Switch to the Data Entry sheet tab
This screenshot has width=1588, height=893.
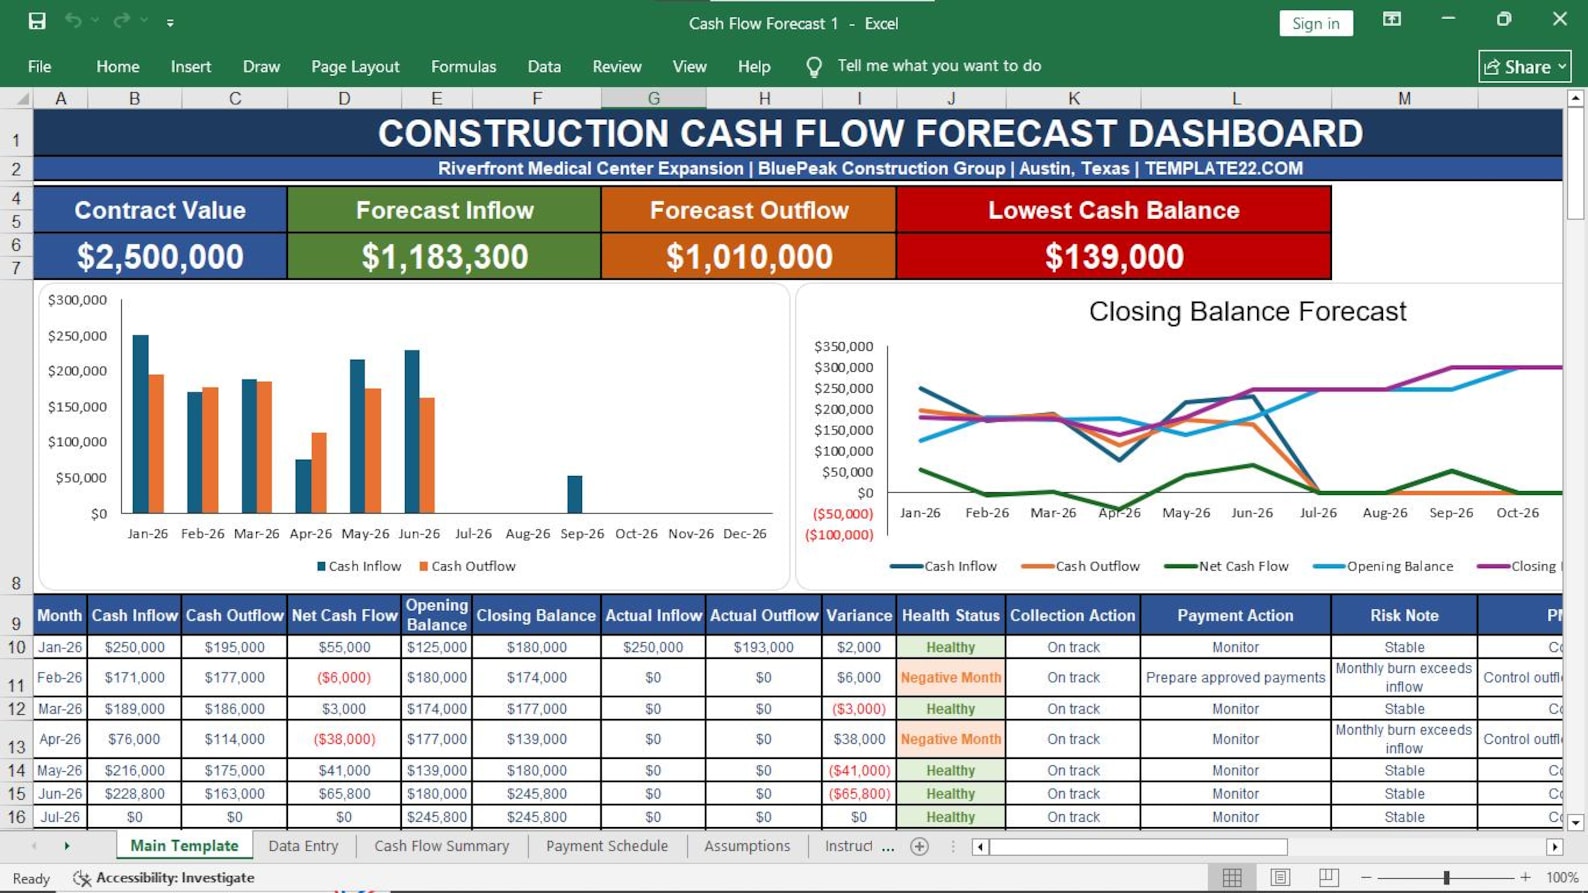[303, 846]
